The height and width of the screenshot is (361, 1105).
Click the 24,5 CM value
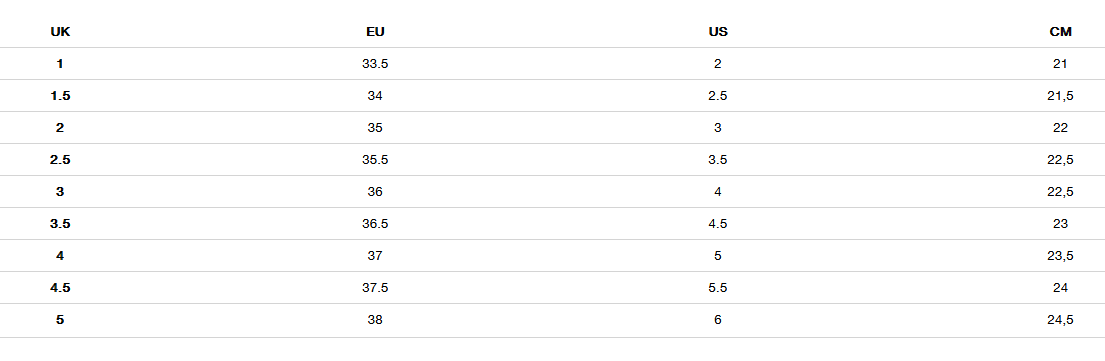(x=1060, y=320)
